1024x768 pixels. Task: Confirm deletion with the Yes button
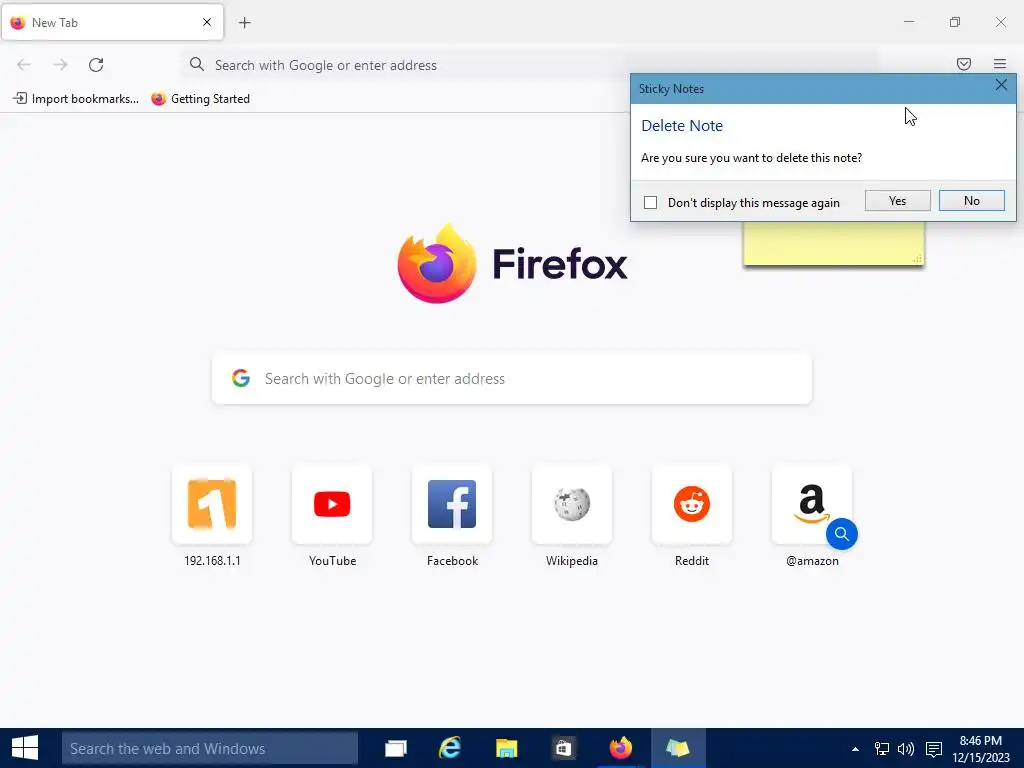(897, 200)
